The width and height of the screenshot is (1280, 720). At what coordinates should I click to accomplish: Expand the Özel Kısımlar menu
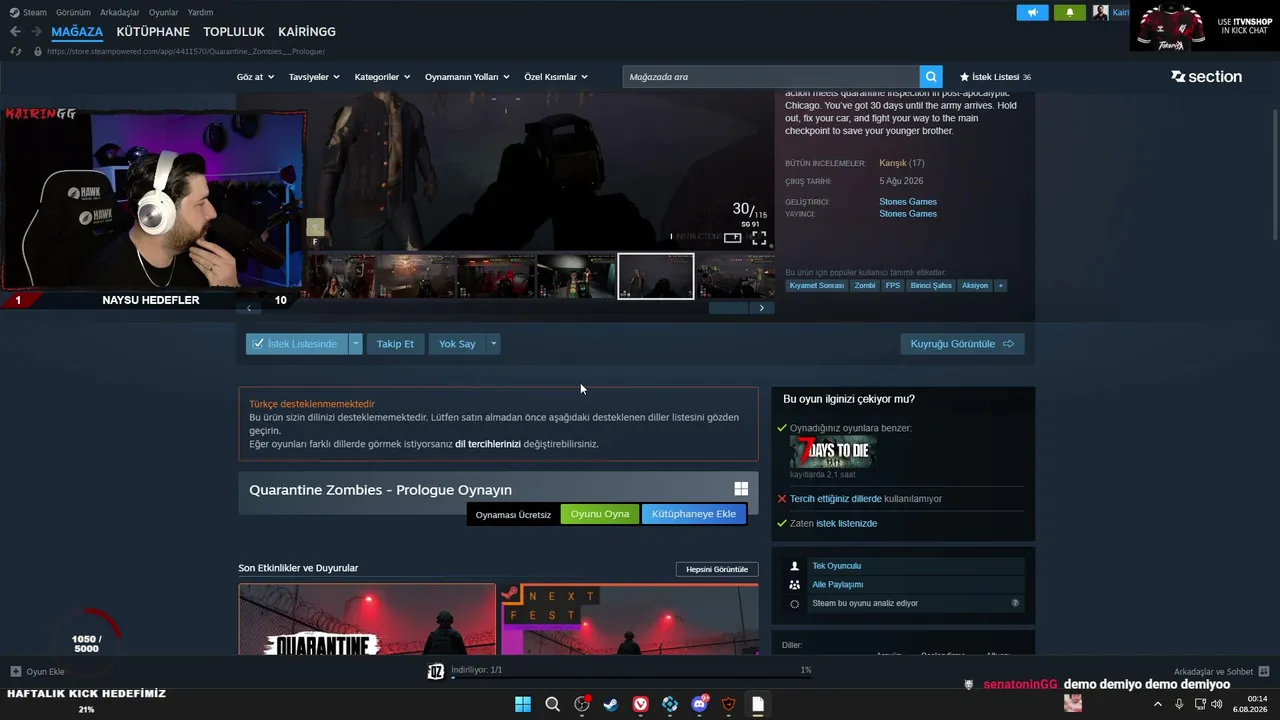coord(556,77)
